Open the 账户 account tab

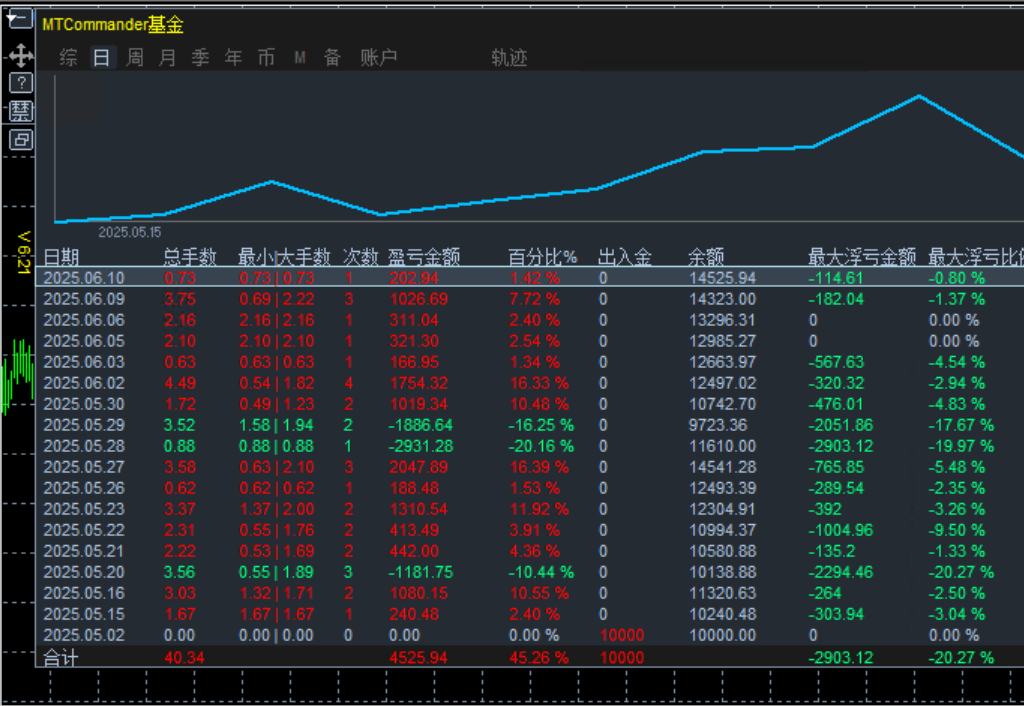379,58
